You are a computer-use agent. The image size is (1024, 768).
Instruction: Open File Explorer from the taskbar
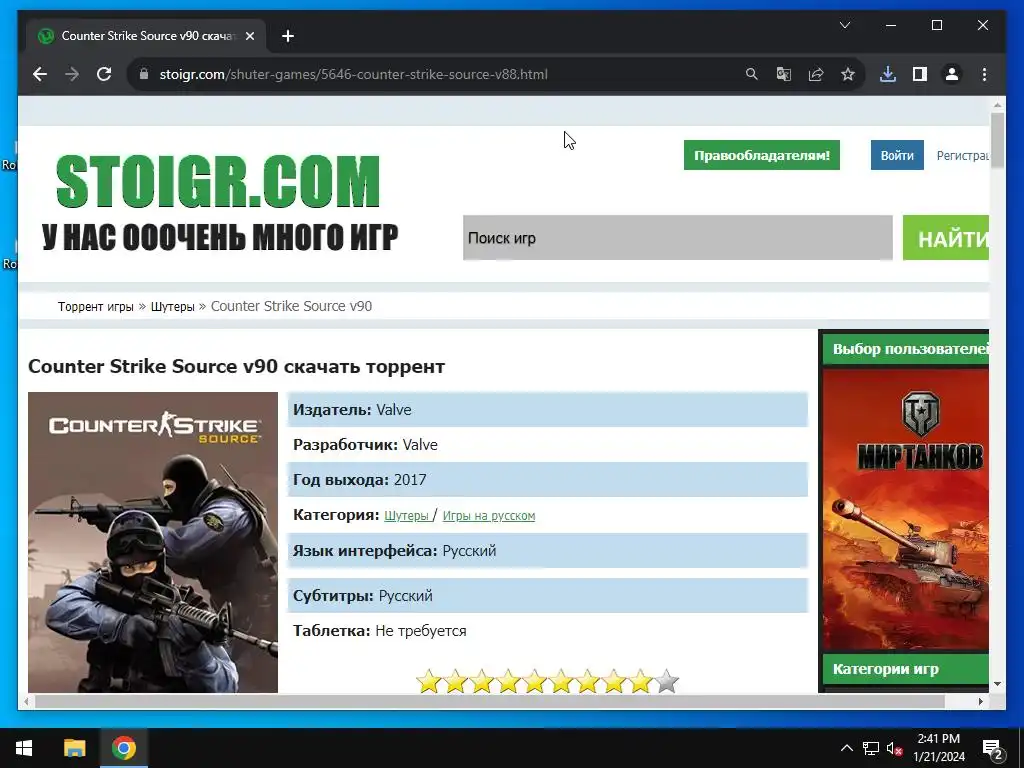pos(74,748)
